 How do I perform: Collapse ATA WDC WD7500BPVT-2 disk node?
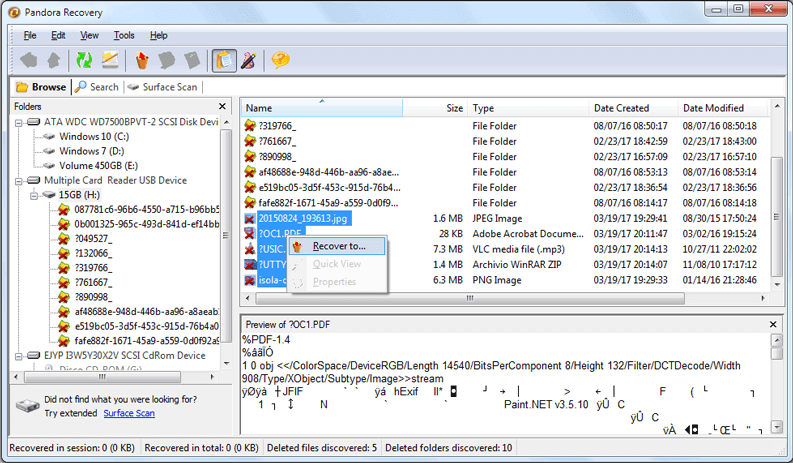point(19,122)
